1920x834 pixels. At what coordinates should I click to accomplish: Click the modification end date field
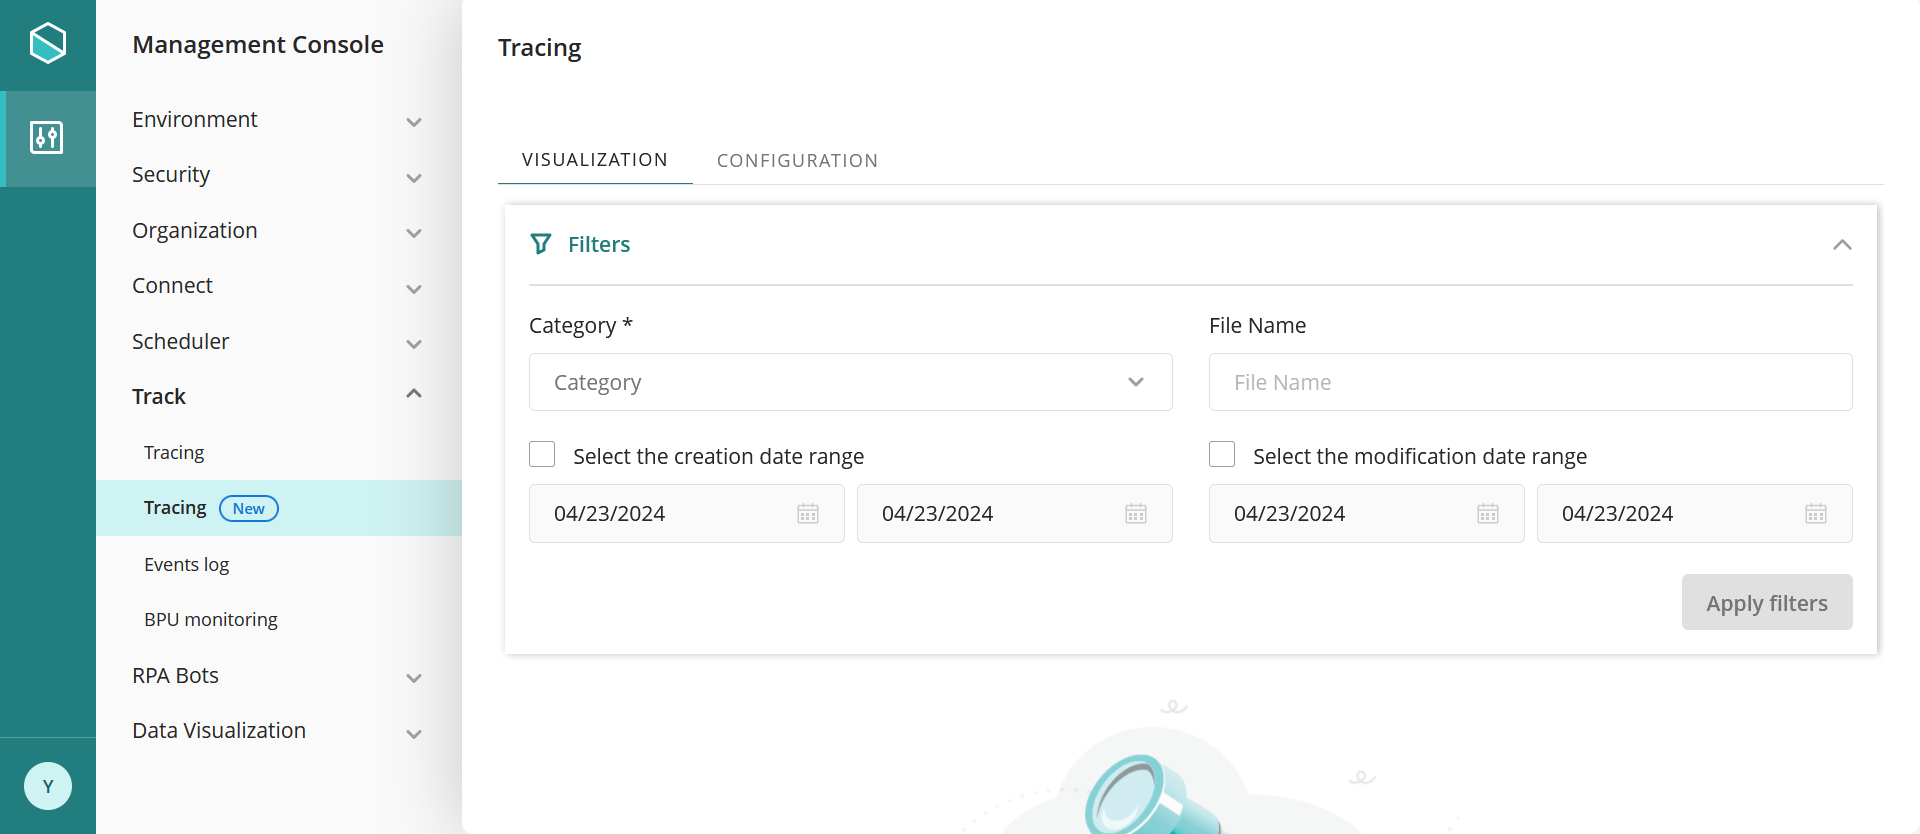[1694, 514]
